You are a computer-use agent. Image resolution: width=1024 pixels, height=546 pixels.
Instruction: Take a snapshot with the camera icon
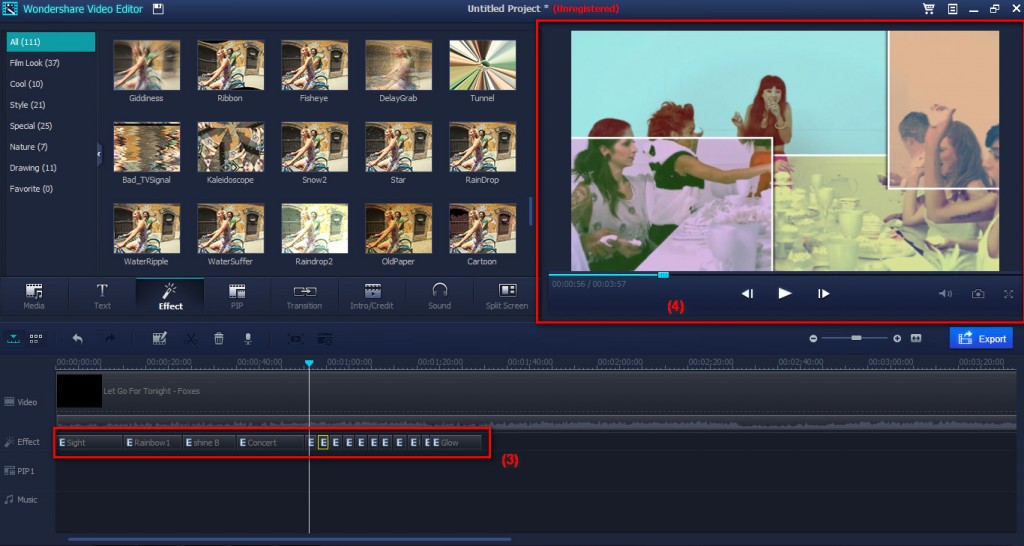click(x=978, y=294)
